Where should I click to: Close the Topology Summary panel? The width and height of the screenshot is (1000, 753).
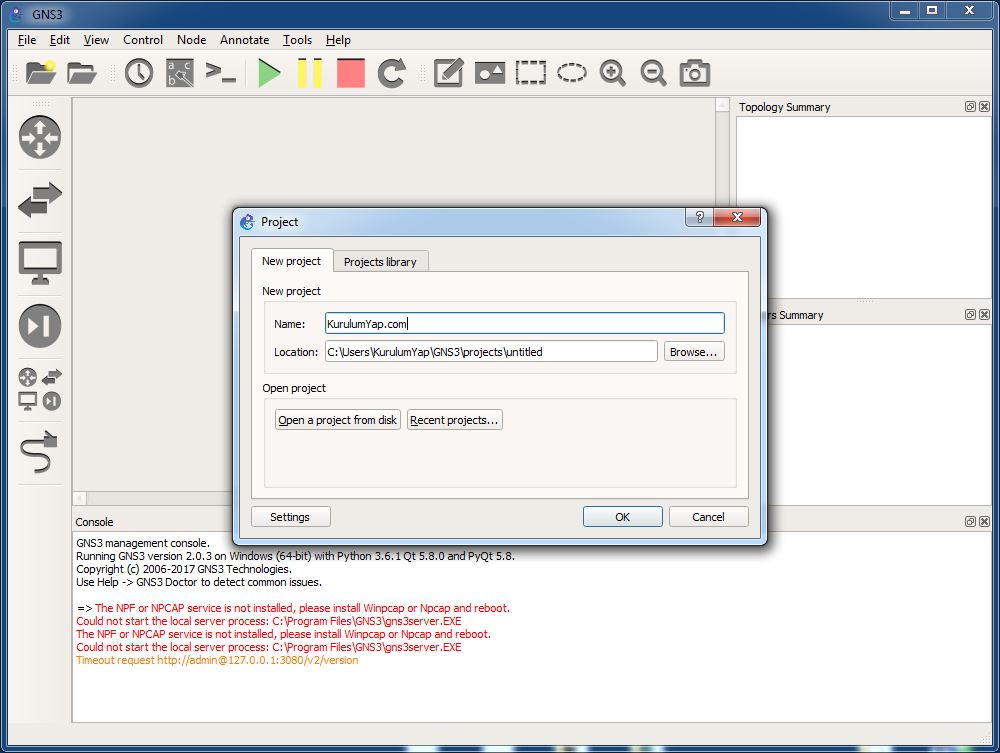tap(985, 106)
